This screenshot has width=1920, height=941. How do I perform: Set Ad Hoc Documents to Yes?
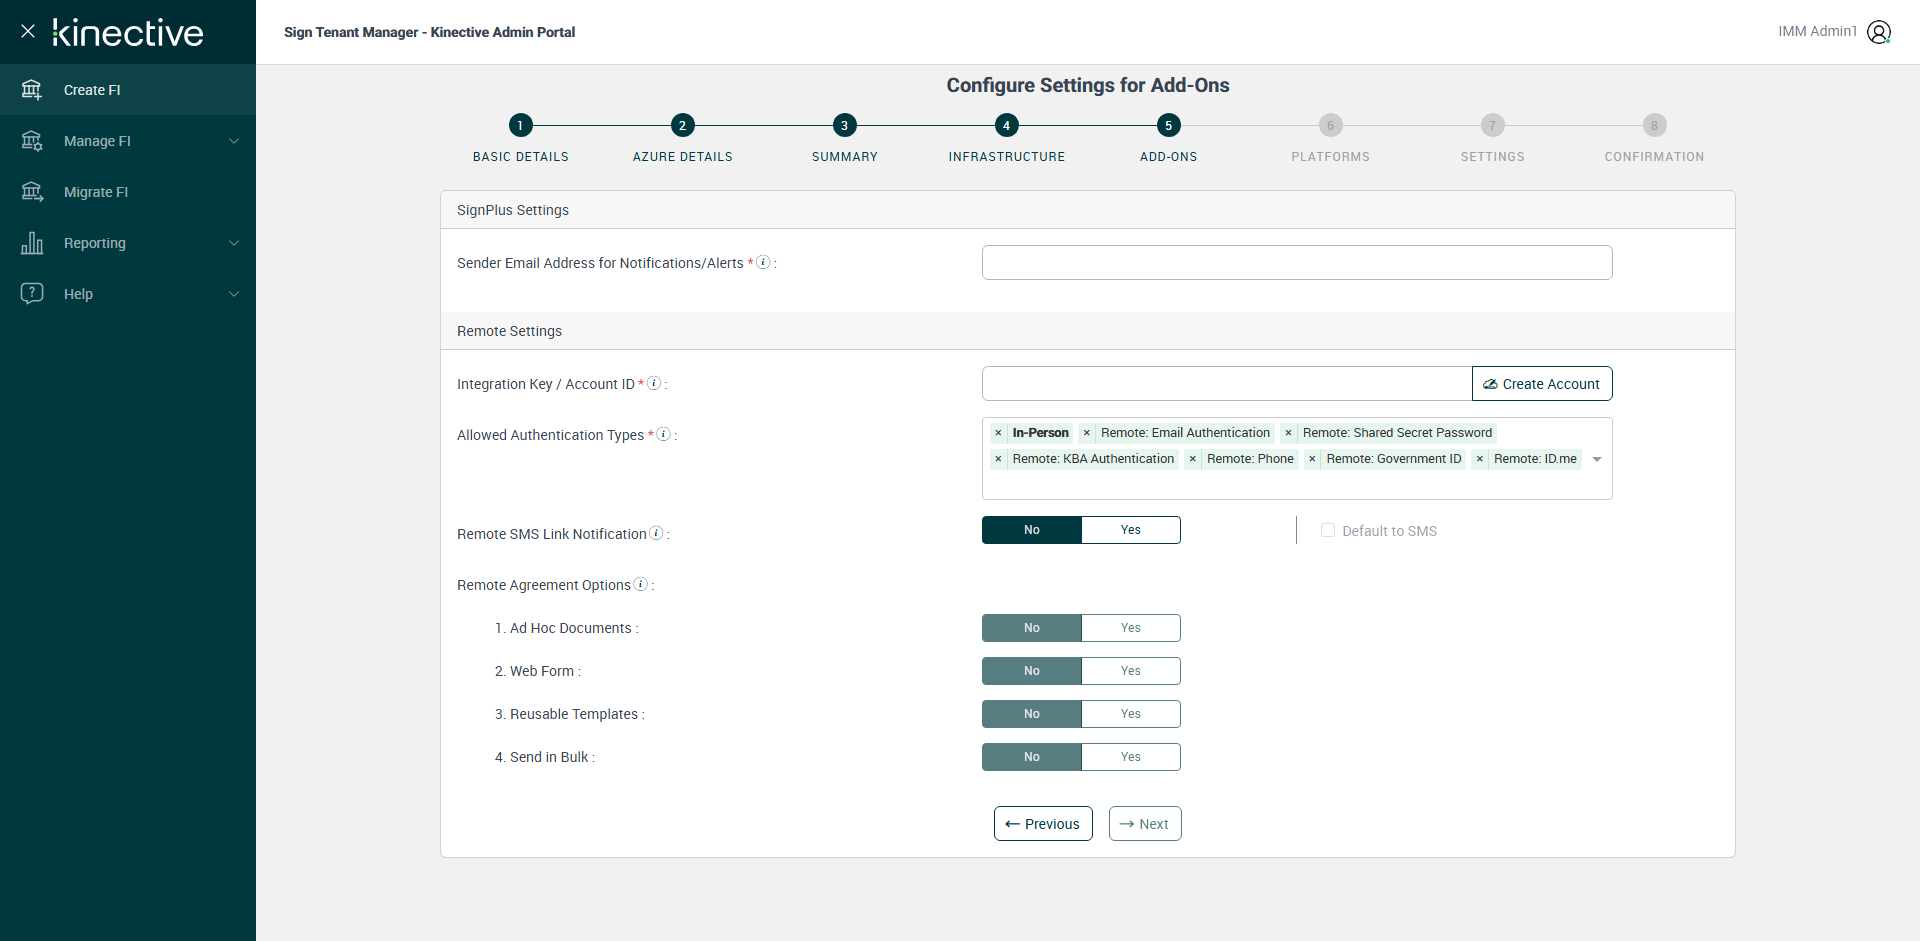(x=1131, y=628)
